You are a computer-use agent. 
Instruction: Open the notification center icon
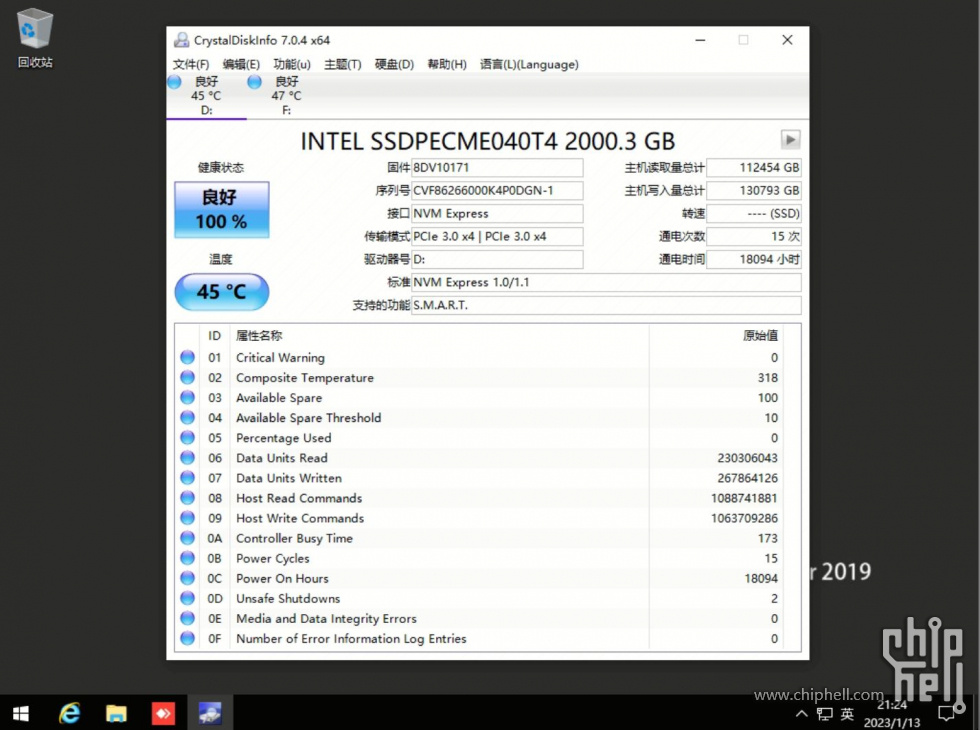[947, 713]
